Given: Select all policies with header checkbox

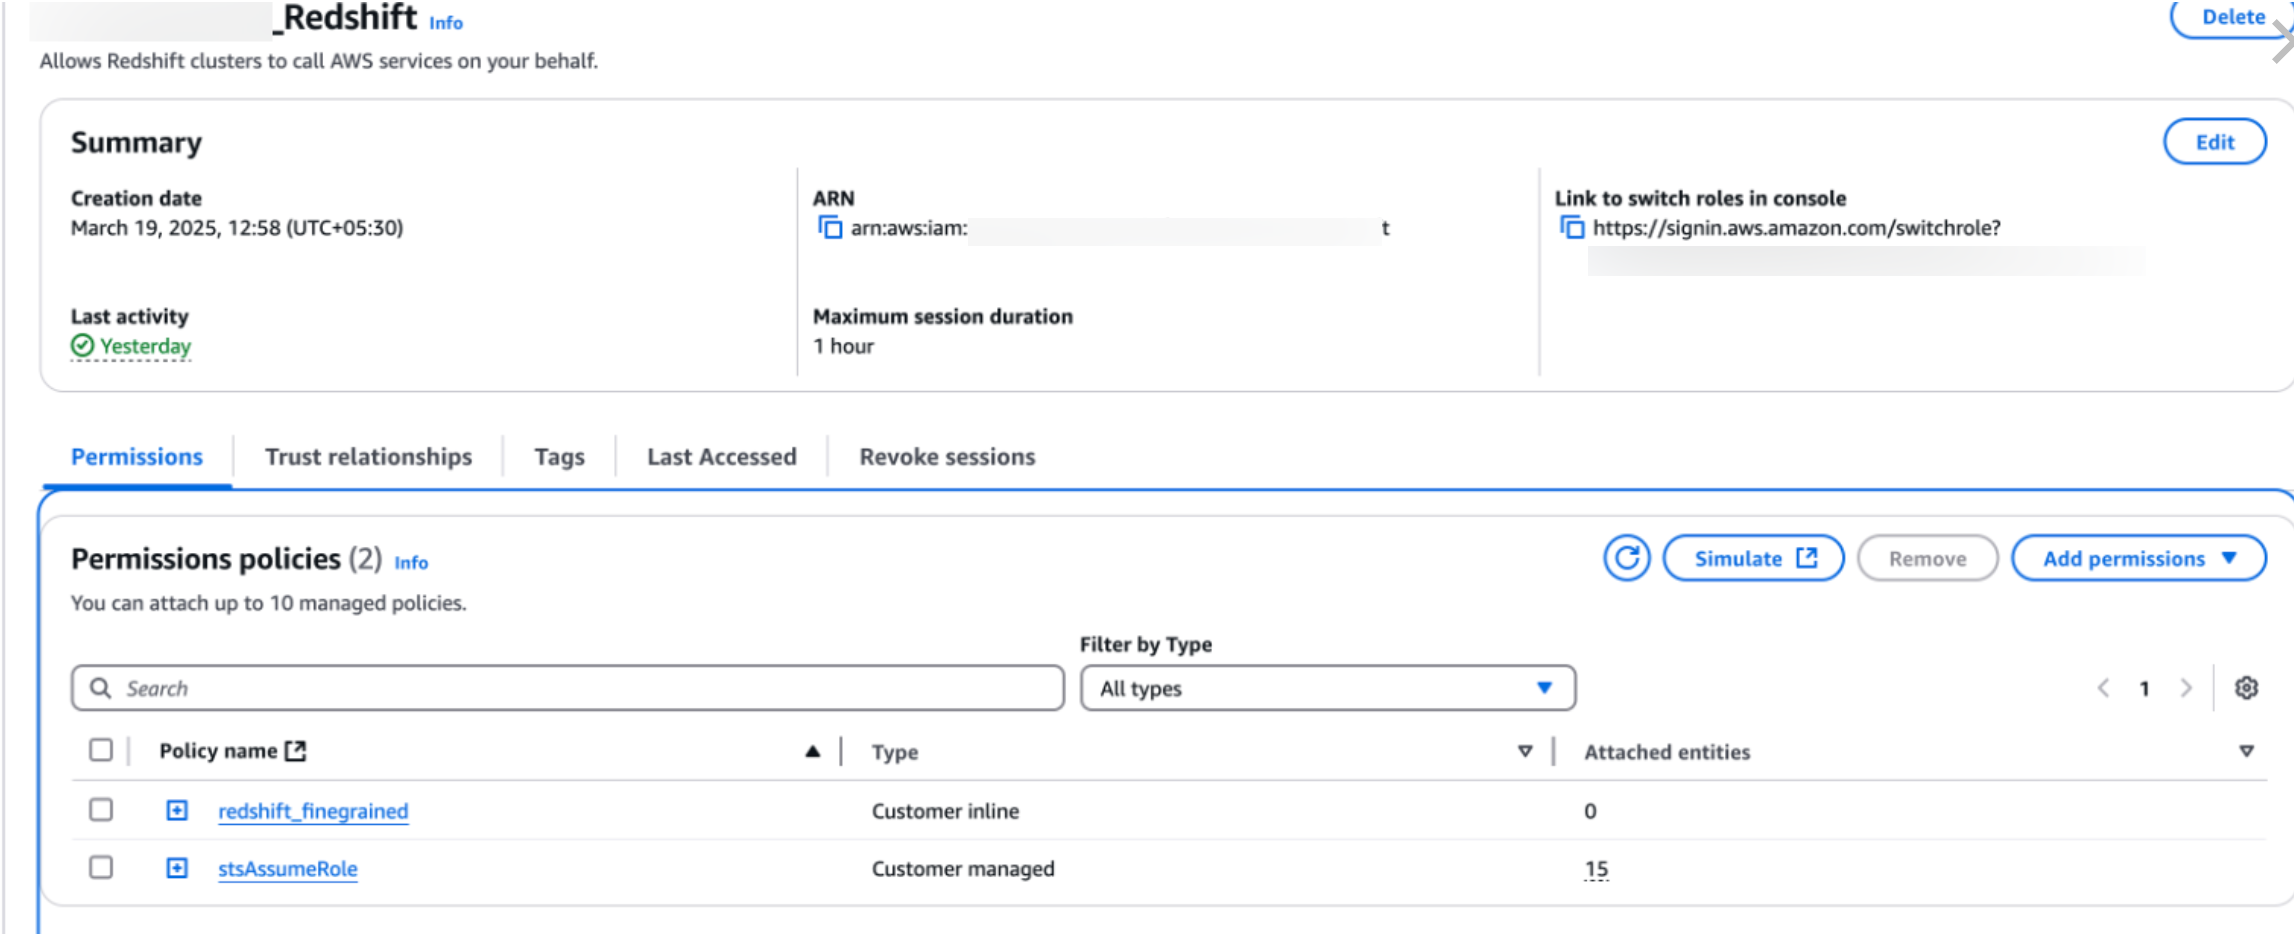Looking at the screenshot, I should (101, 751).
